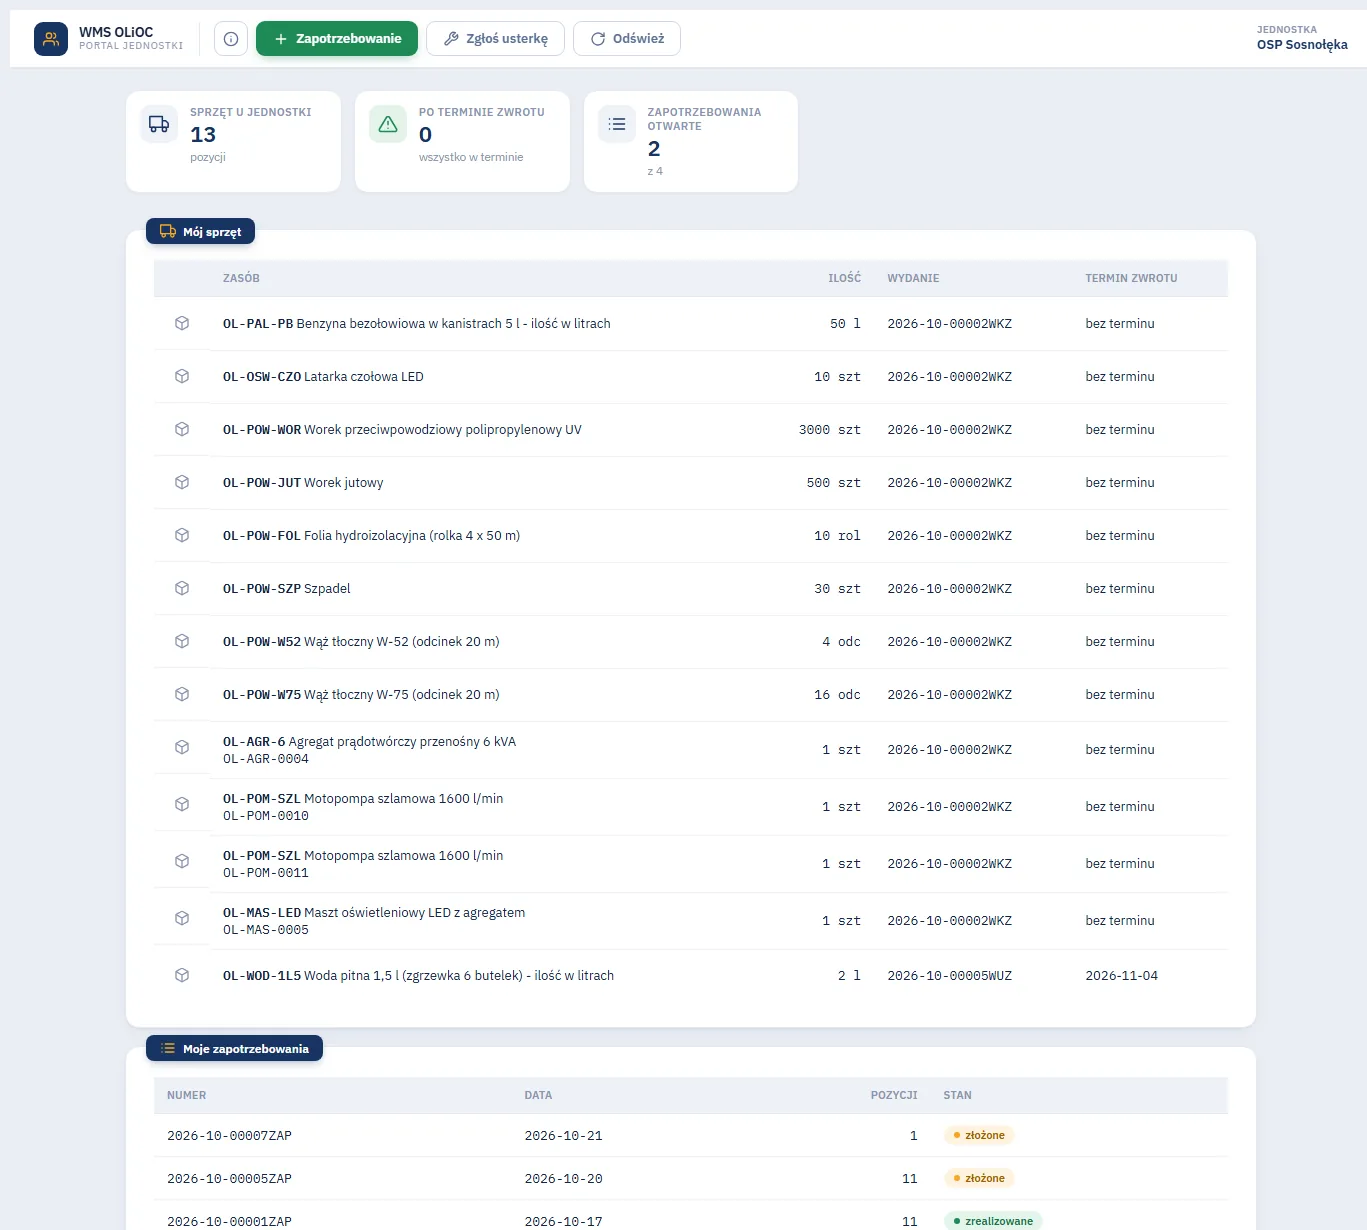Click the box icon for Woda pitna row
This screenshot has width=1367, height=1230.
tap(182, 975)
